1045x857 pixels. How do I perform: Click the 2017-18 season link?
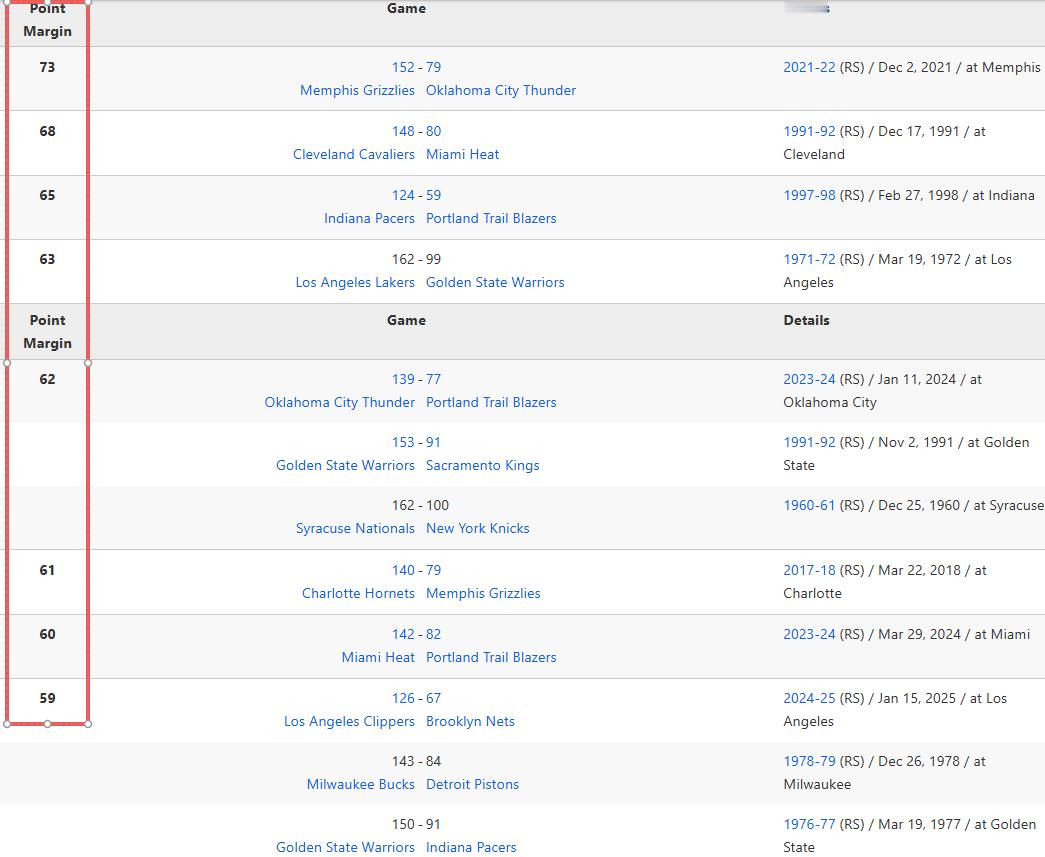click(809, 570)
